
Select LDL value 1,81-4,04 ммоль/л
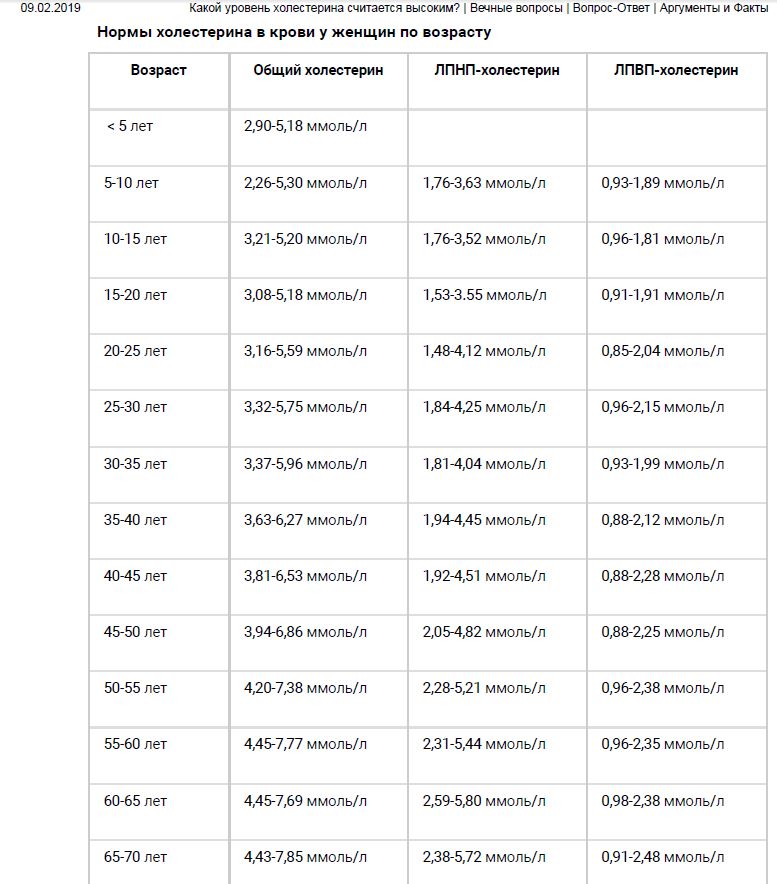pyautogui.click(x=484, y=464)
